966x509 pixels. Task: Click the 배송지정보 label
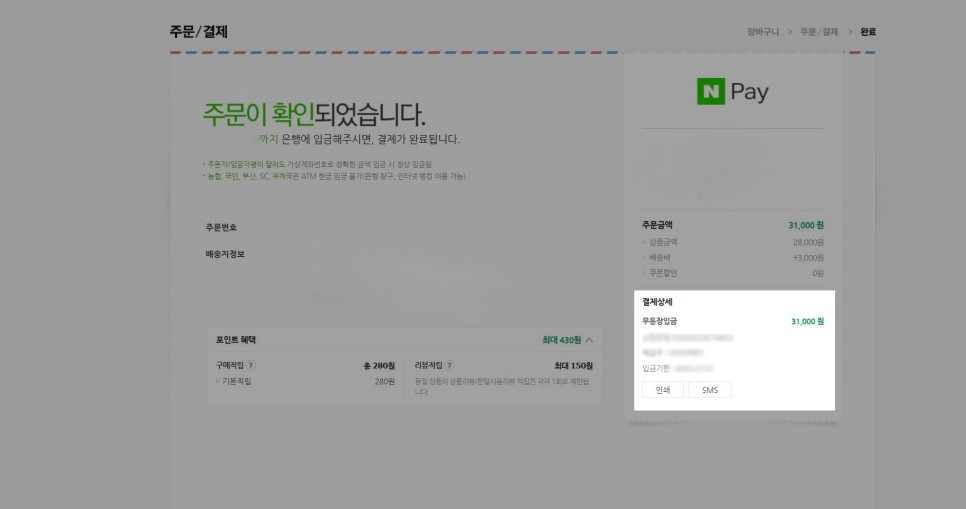pyautogui.click(x=225, y=254)
